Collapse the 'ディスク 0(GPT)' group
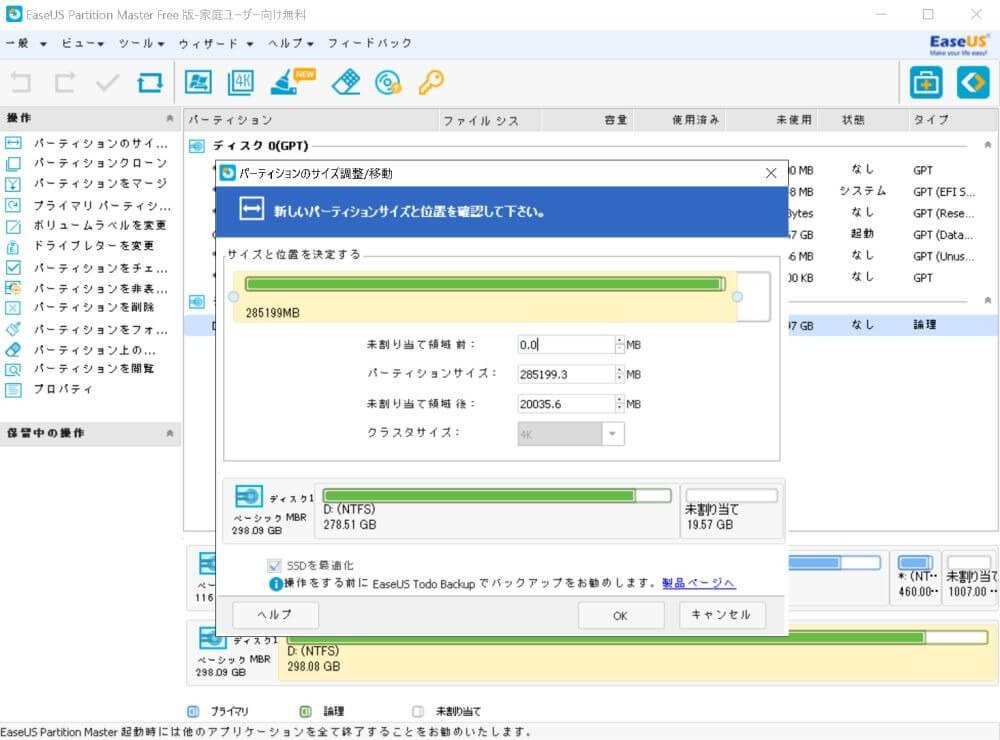Screen dimensions: 1000x740 coord(987,145)
